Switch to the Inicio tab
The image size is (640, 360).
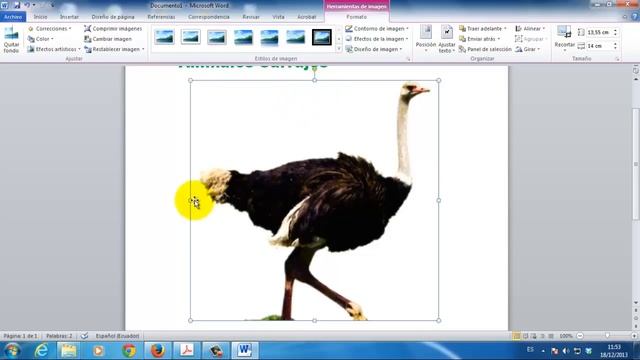[40, 17]
